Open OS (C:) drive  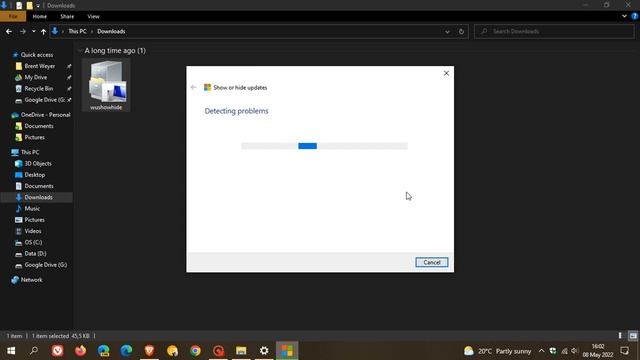(x=33, y=242)
